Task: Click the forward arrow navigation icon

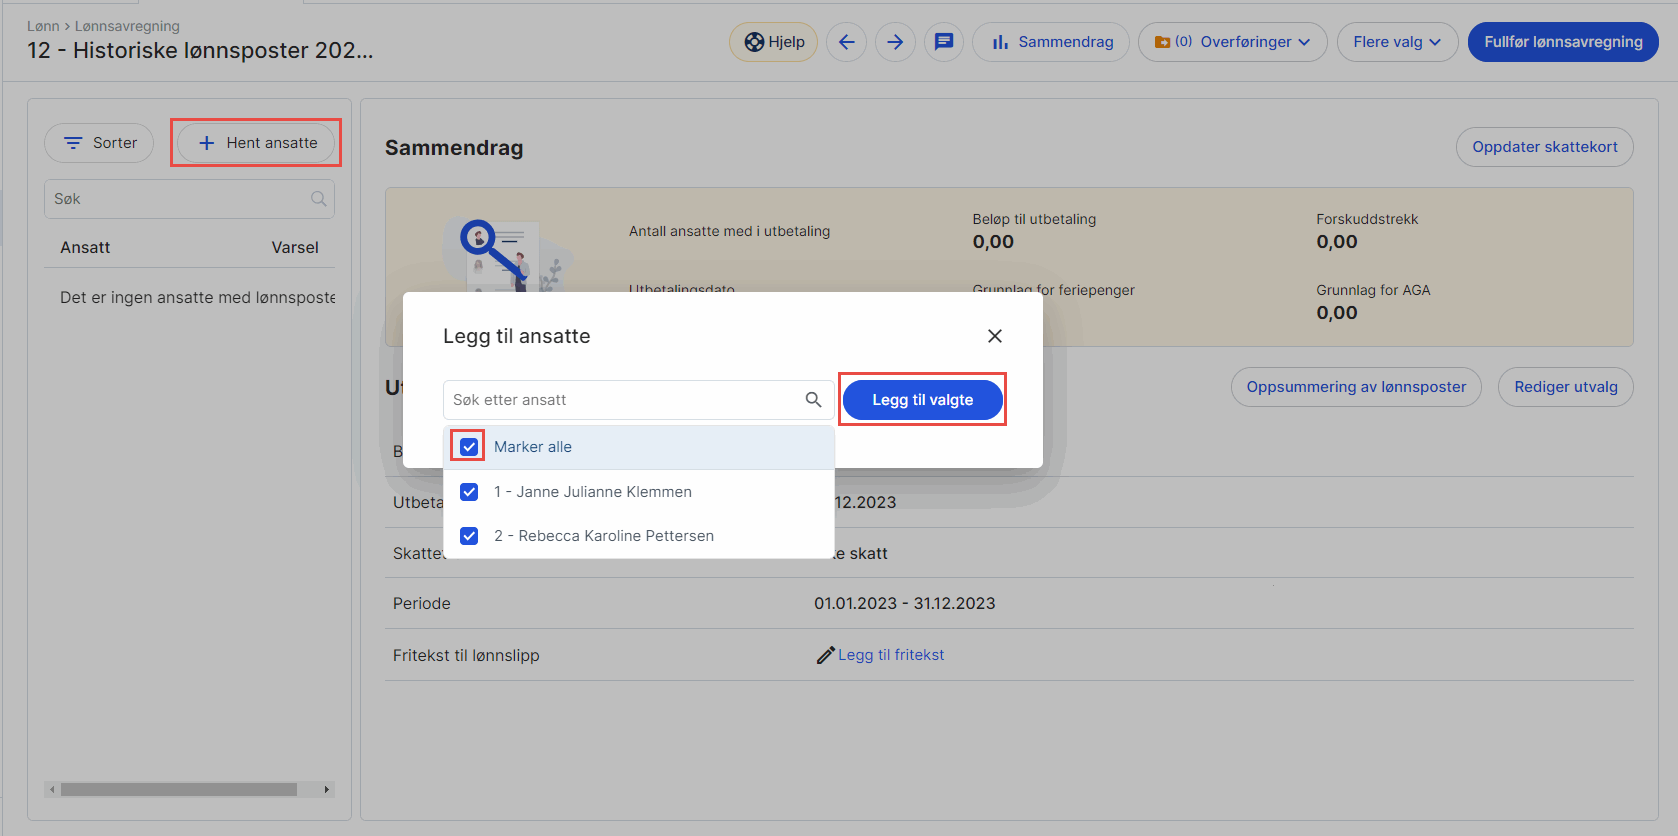Action: click(x=895, y=42)
